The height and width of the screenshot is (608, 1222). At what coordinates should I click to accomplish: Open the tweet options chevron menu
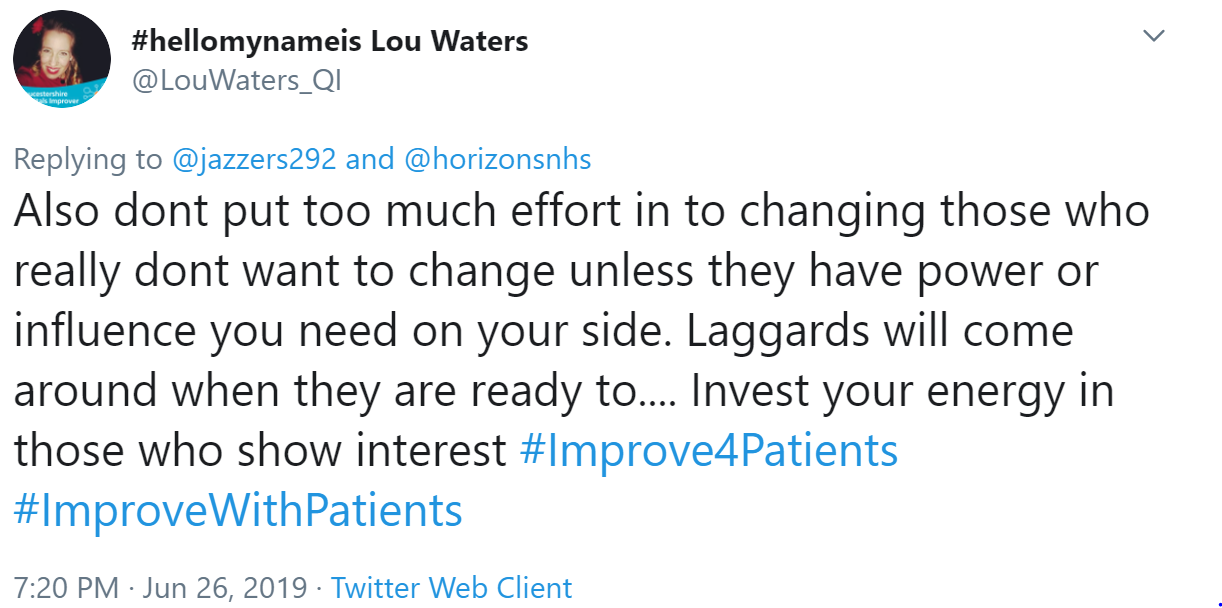tap(1154, 37)
